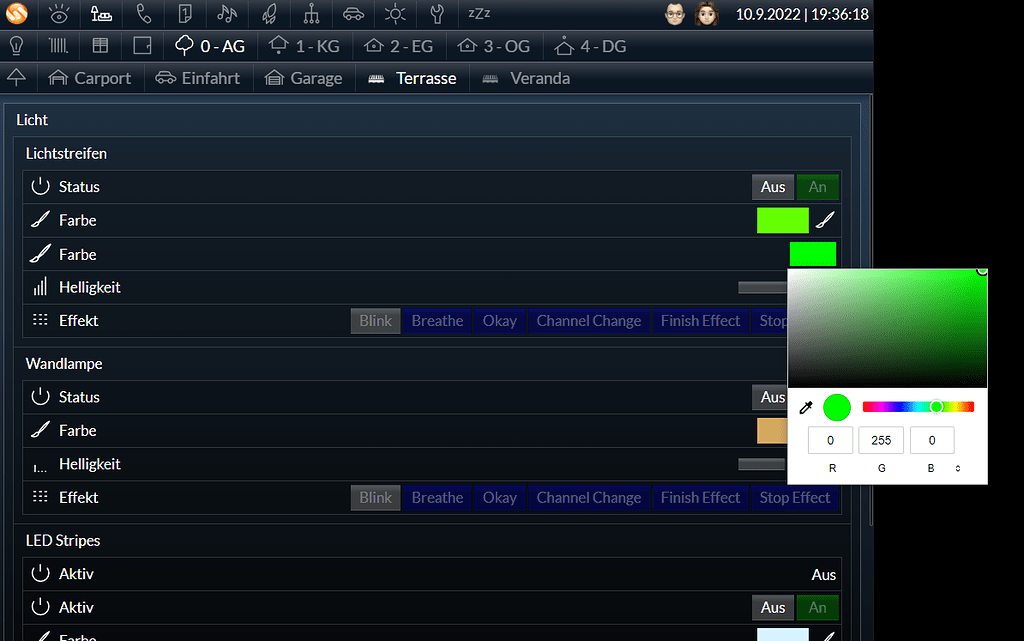The height and width of the screenshot is (641, 1024).
Task: Click the yellow-green Lichtstreifen Farbe swatch
Action: [782, 220]
